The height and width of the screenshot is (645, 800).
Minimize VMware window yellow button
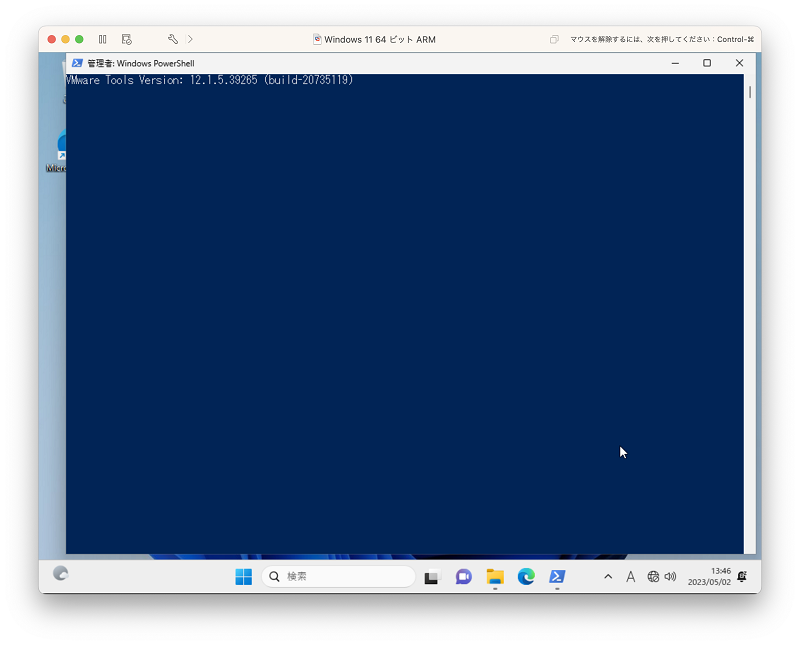[65, 39]
